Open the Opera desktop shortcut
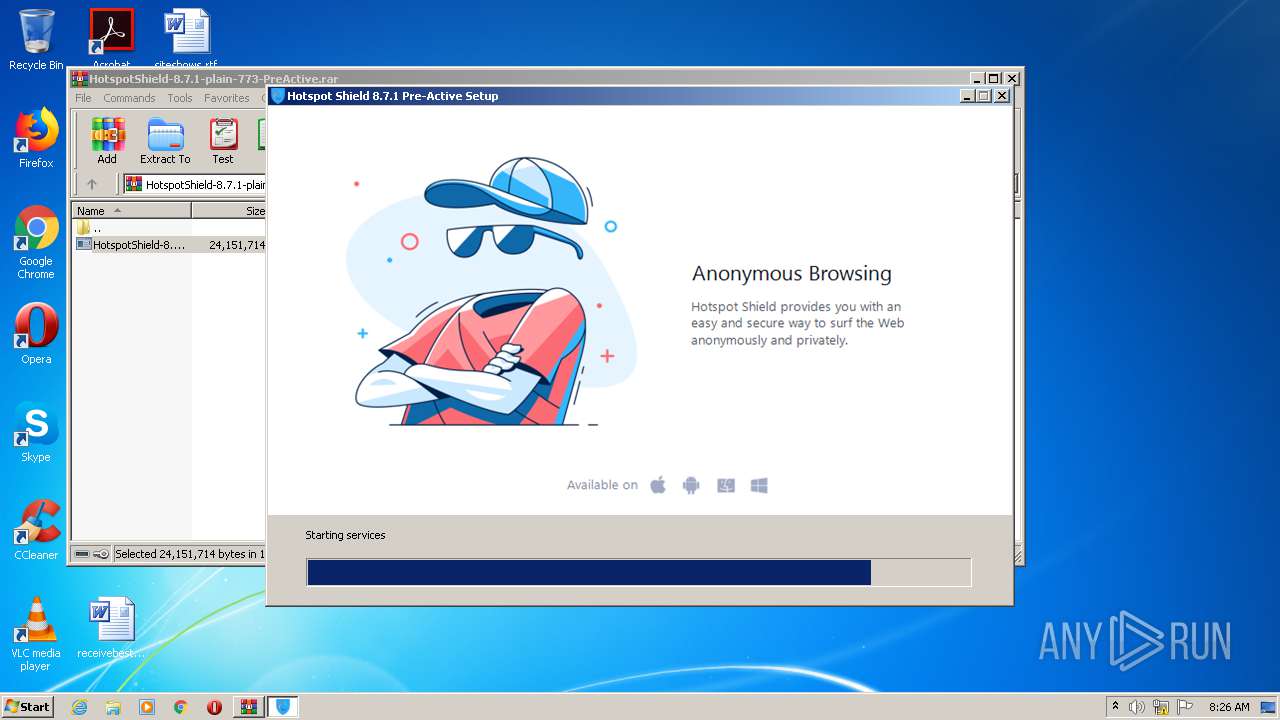1280x720 pixels. [36, 334]
